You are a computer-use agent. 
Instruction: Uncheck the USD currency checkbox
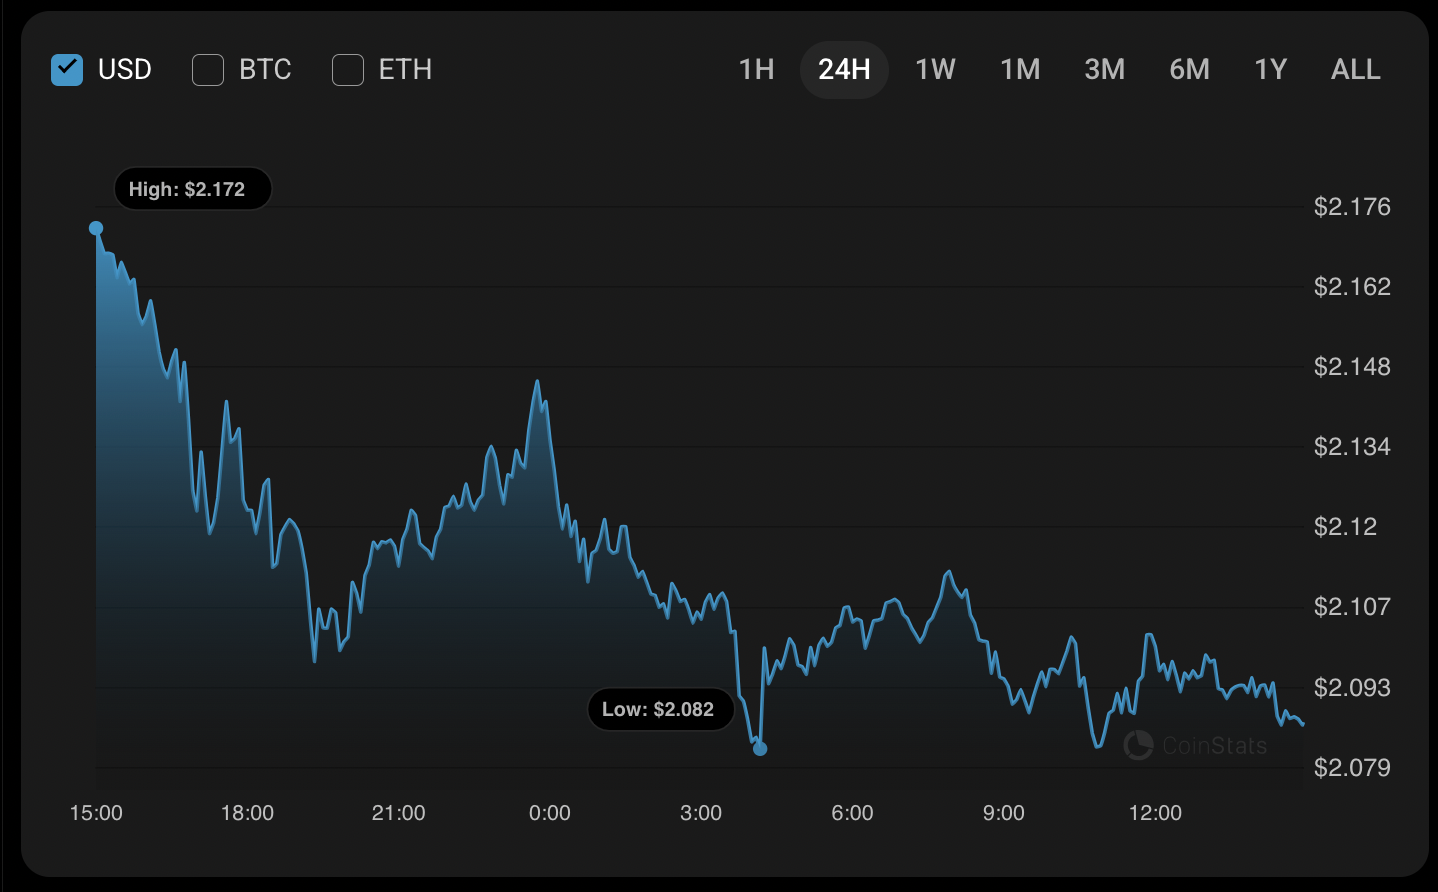pos(67,70)
